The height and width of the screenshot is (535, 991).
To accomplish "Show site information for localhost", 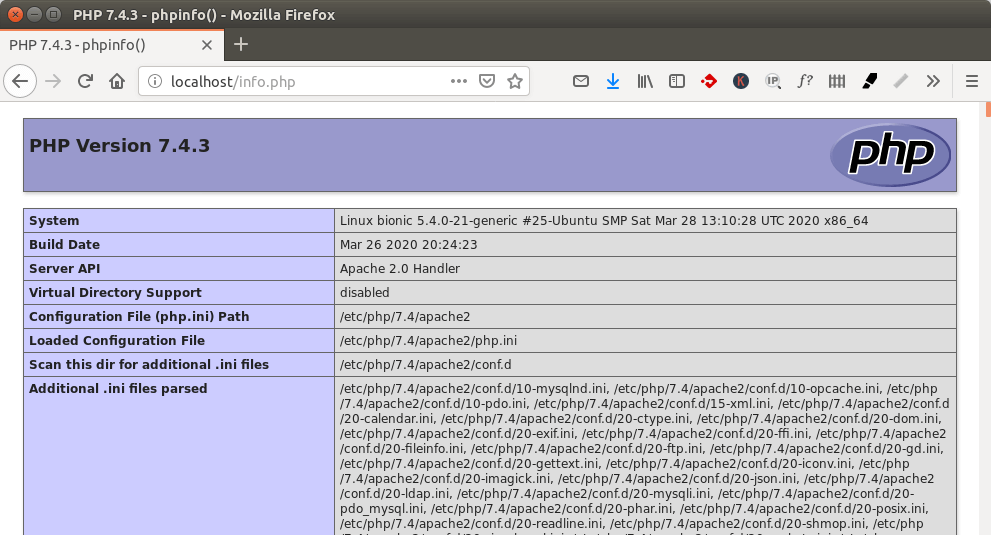I will 155,82.
